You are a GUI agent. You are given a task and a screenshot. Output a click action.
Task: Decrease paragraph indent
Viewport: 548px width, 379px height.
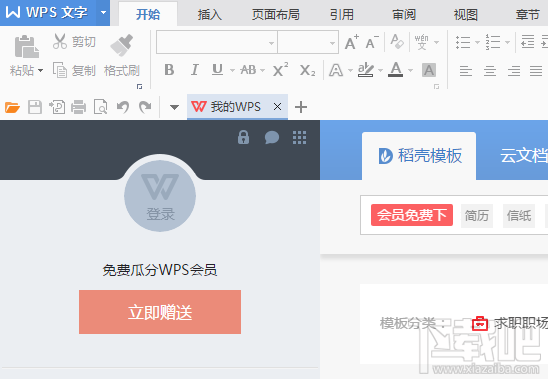(x=527, y=42)
